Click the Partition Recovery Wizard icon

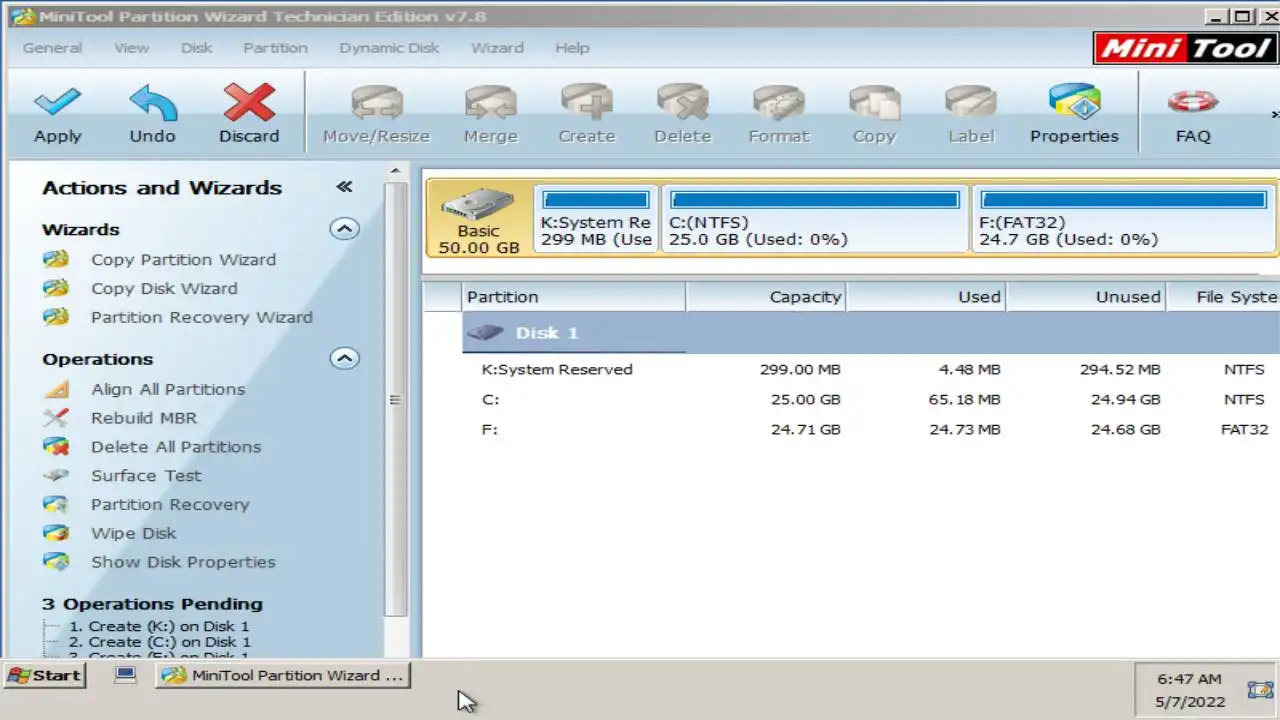56,317
